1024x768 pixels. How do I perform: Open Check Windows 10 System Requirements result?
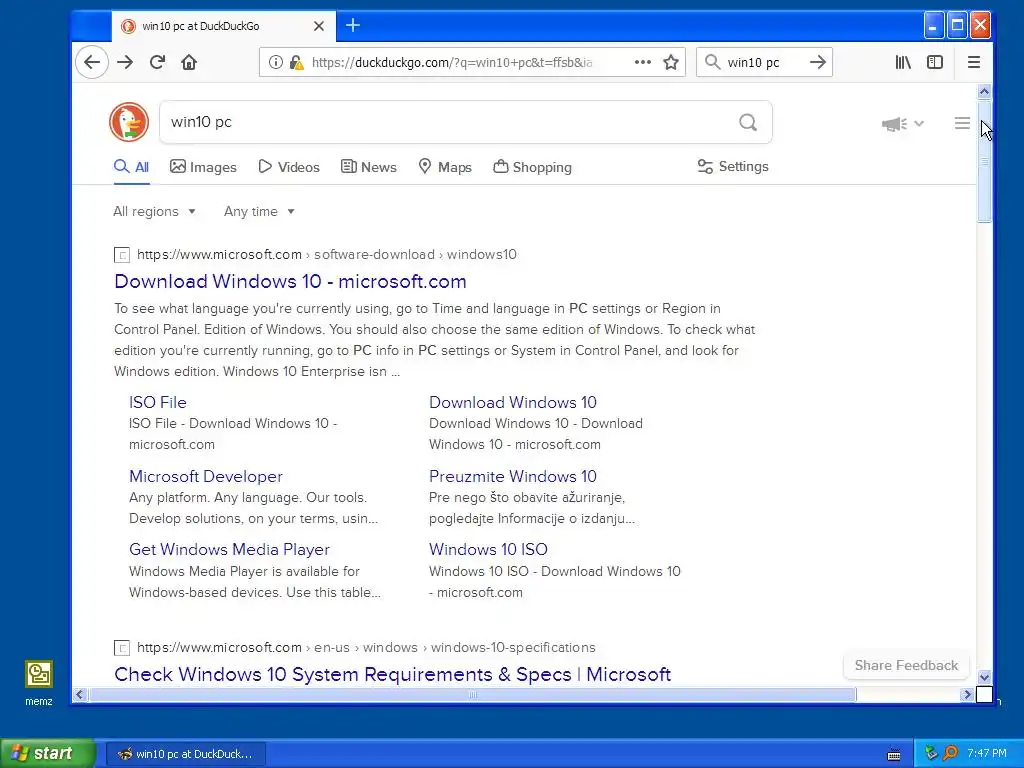coord(392,674)
